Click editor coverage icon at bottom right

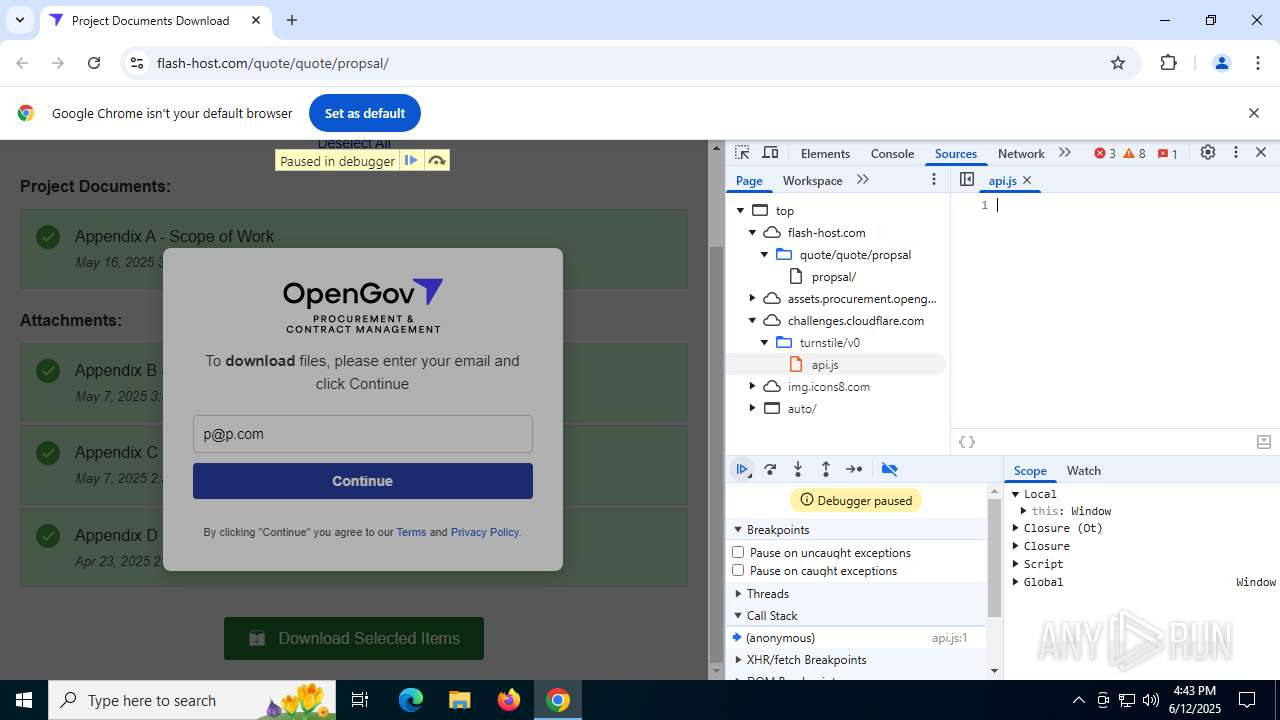point(1263,442)
